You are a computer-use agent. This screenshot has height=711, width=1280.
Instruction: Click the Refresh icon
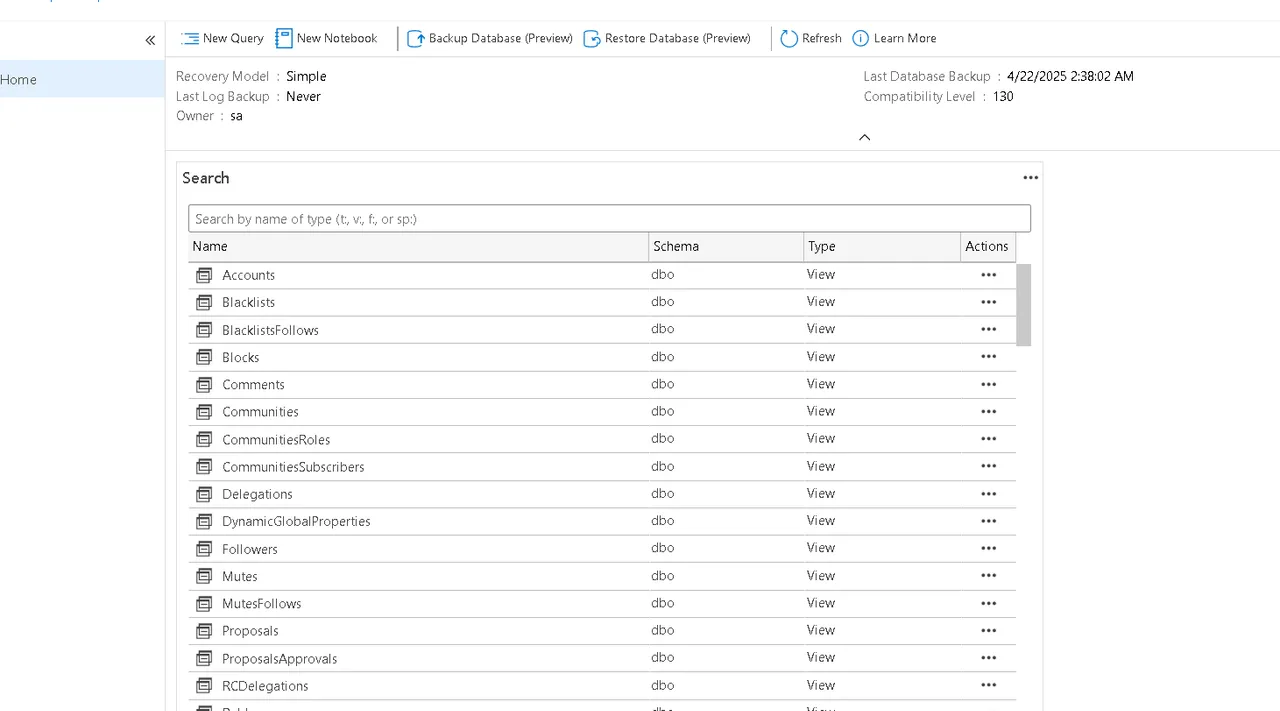pyautogui.click(x=789, y=38)
